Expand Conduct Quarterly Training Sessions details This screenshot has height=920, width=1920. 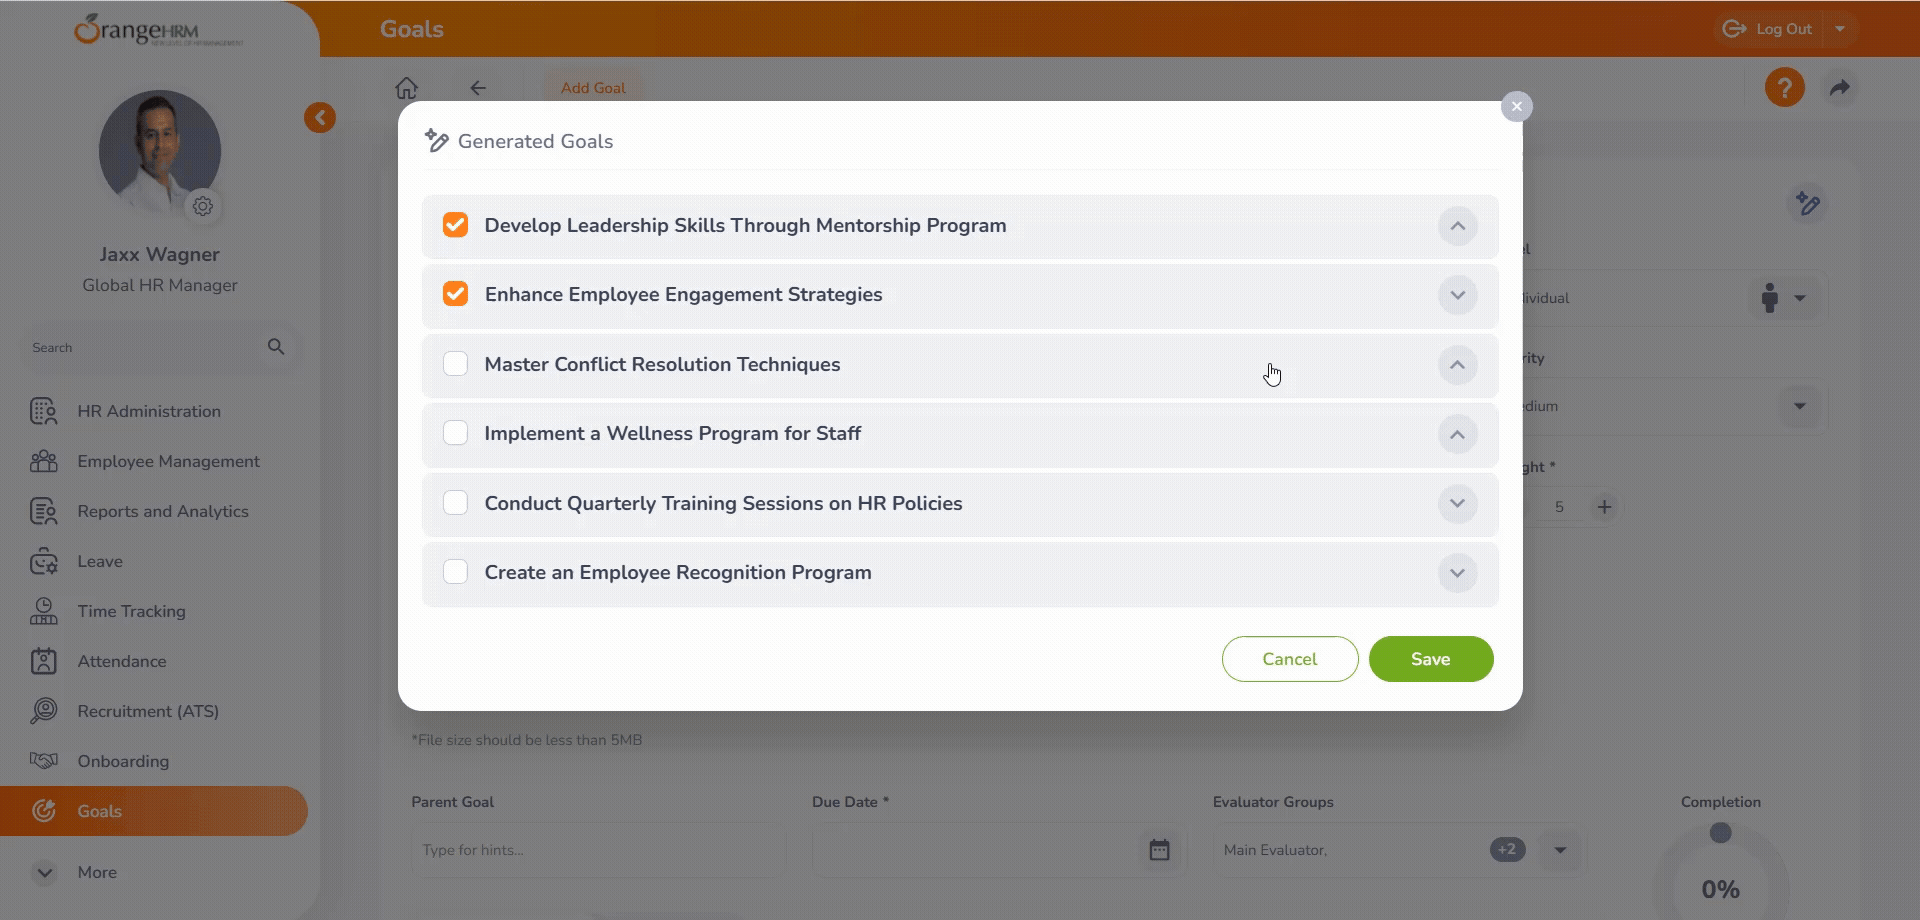point(1457,503)
